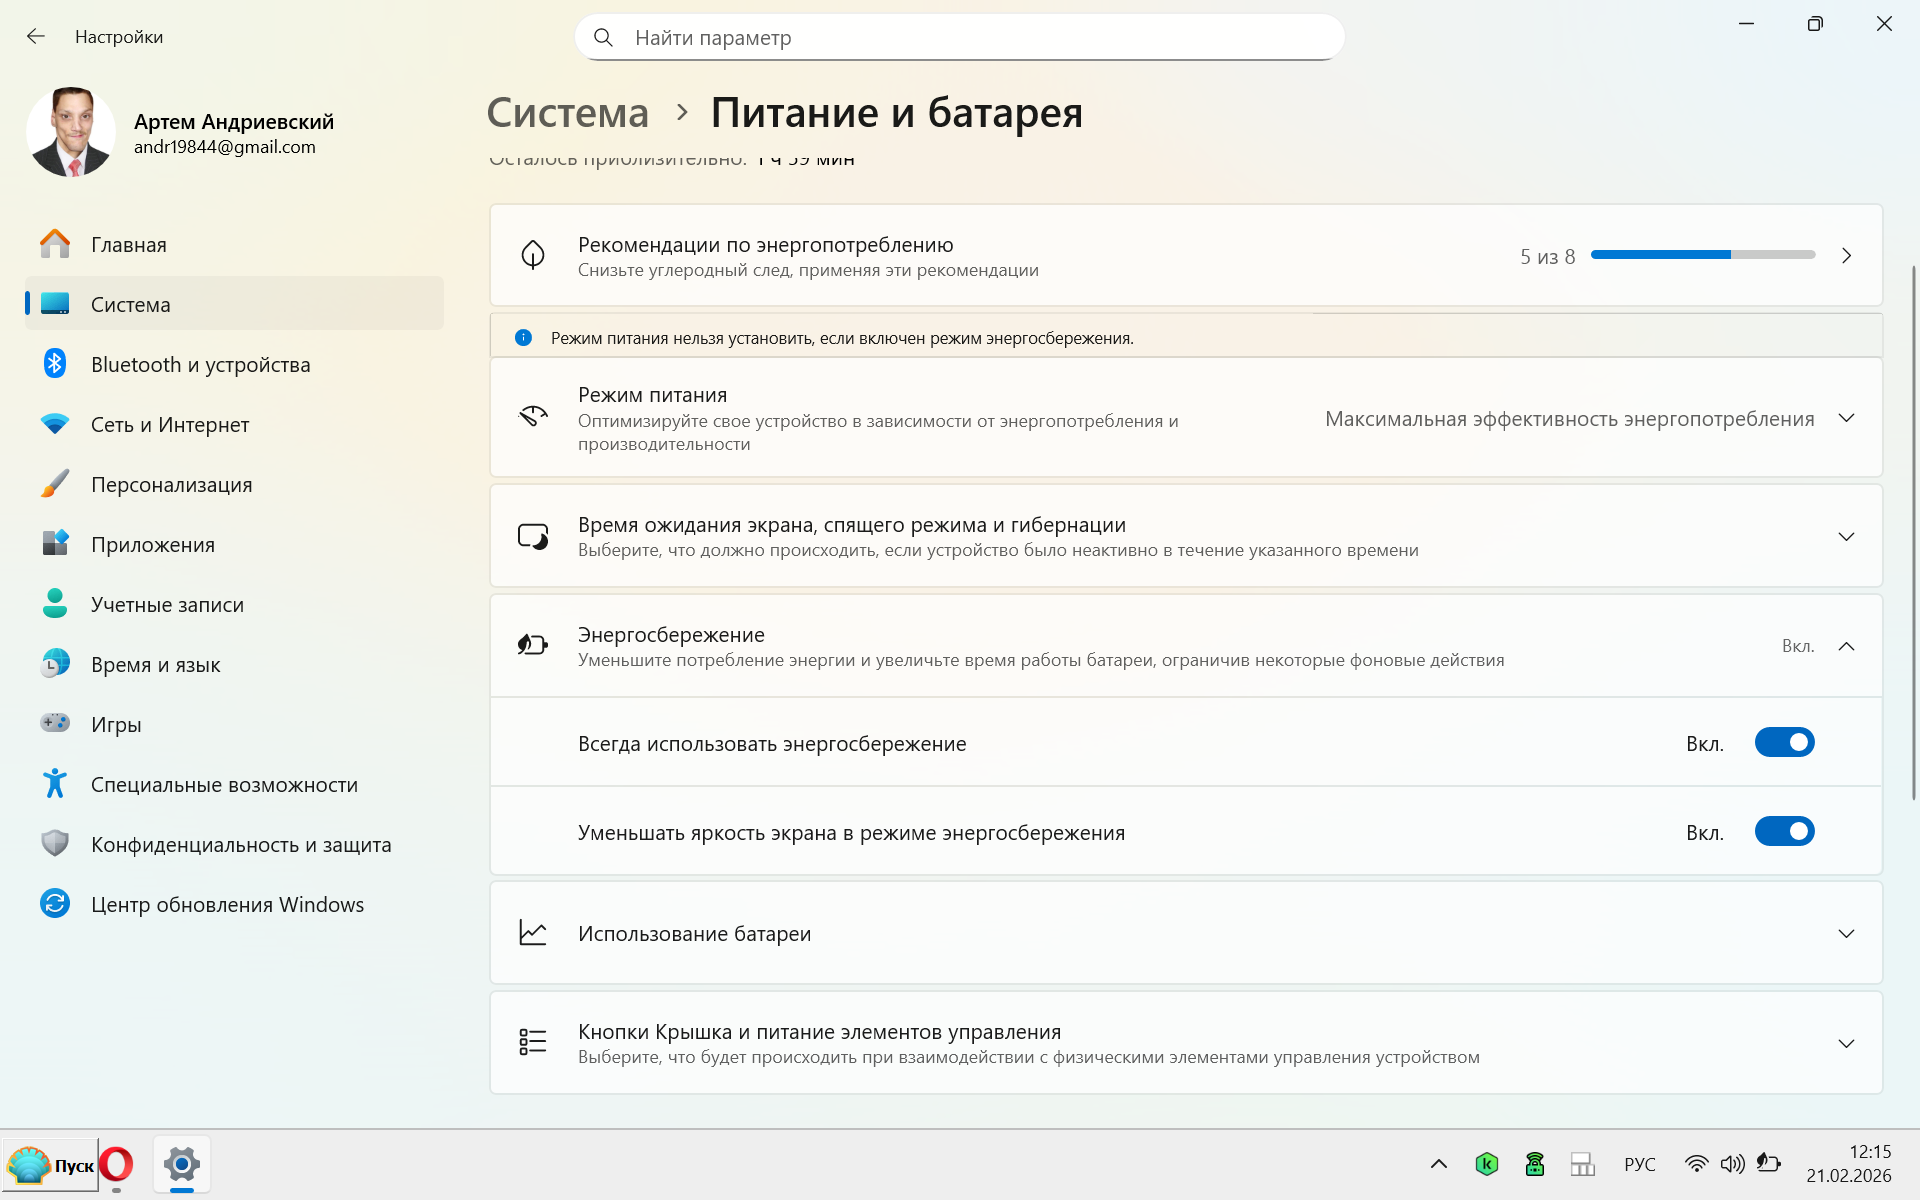Select Учетные записи in the sidebar
Screen dimensions: 1920x1200
pyautogui.click(x=167, y=605)
